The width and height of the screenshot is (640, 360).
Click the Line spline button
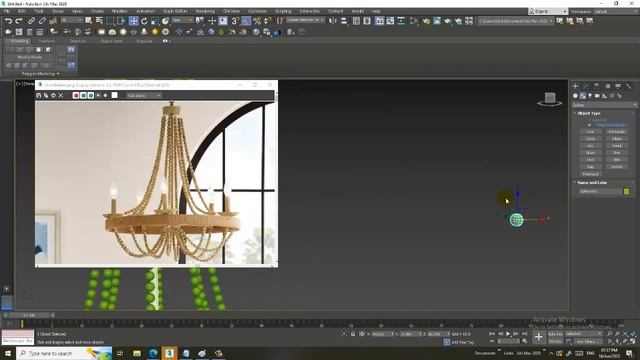(591, 132)
